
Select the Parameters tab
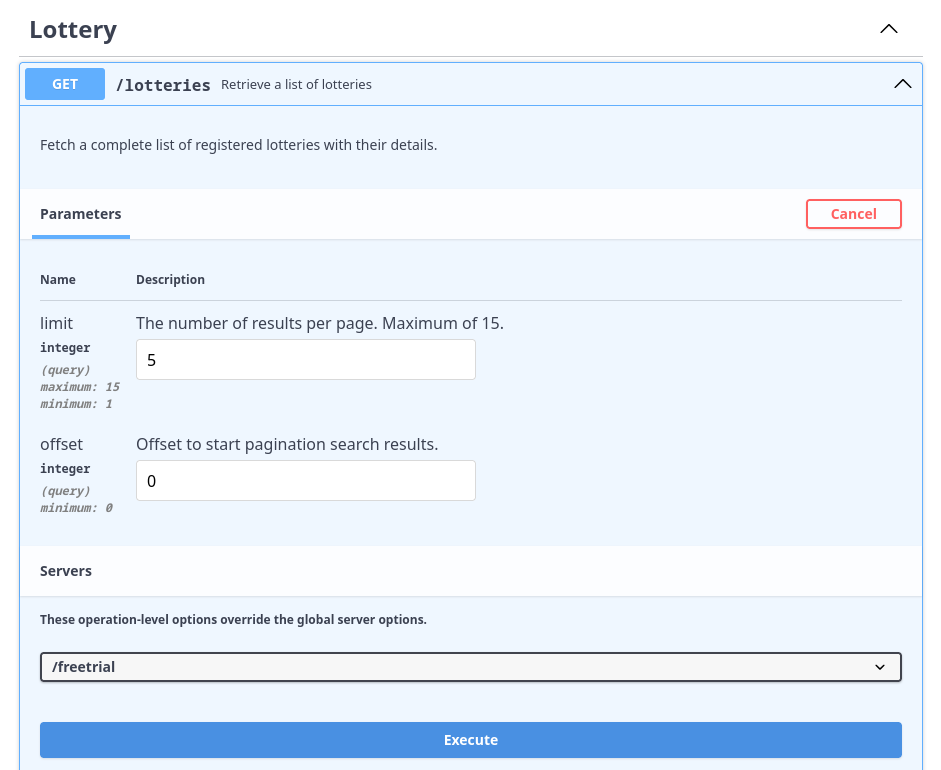point(80,214)
